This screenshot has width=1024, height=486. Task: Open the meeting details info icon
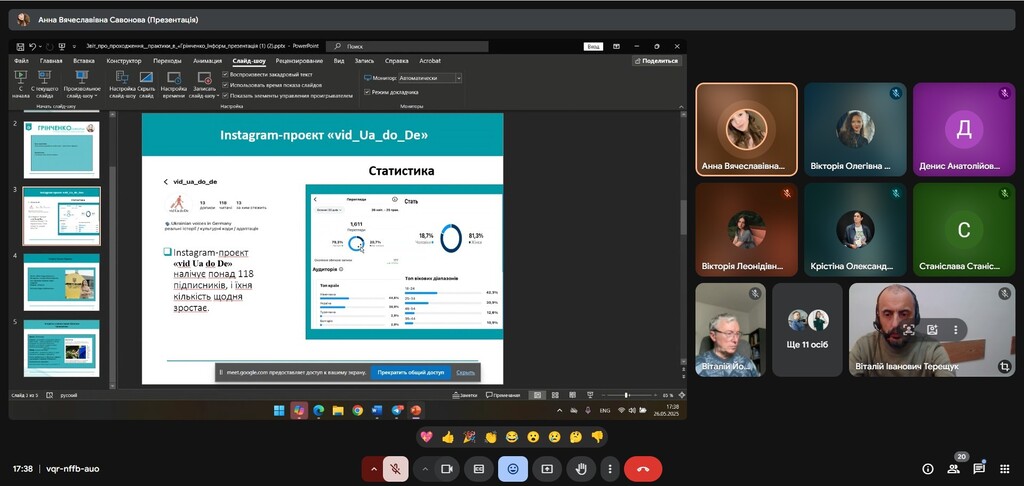(927, 468)
